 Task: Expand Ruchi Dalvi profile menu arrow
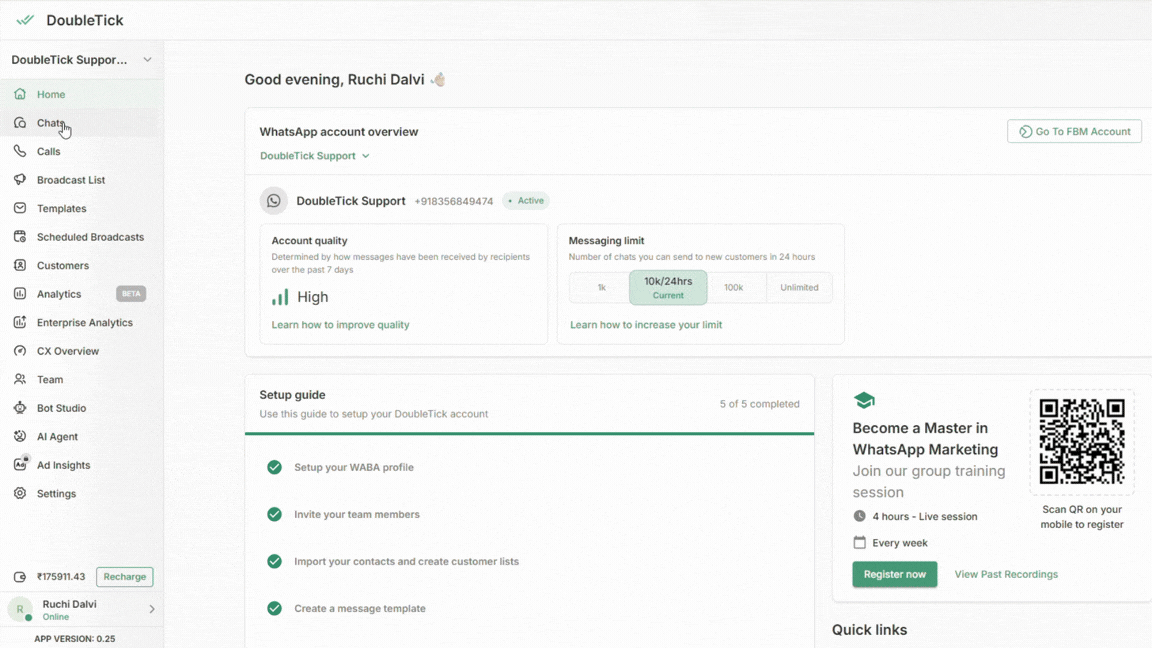coord(152,609)
